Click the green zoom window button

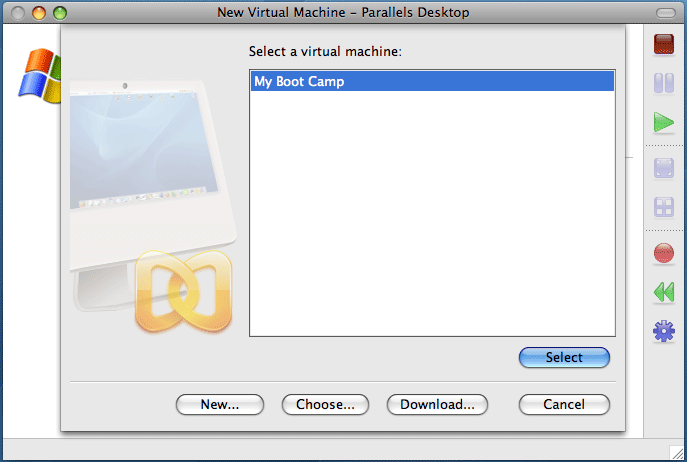pos(60,13)
